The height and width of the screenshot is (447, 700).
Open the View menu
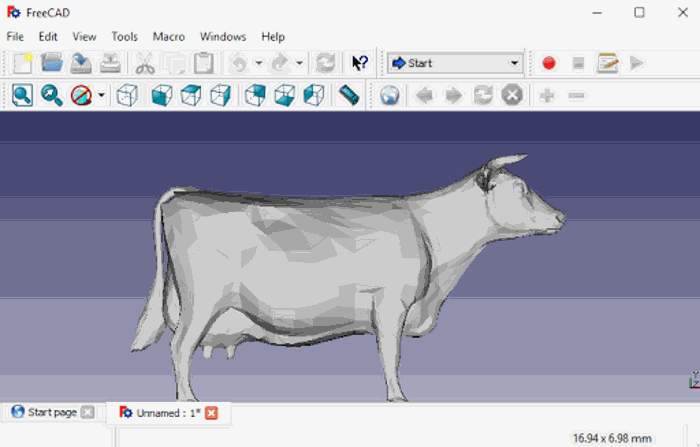coord(84,37)
